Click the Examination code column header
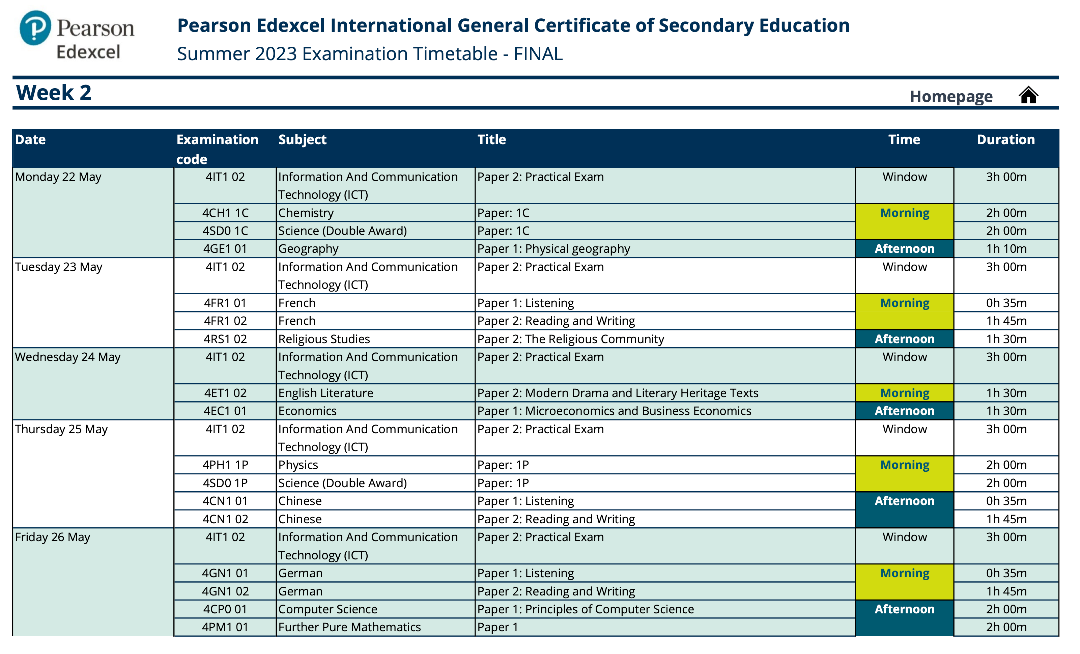 click(217, 149)
